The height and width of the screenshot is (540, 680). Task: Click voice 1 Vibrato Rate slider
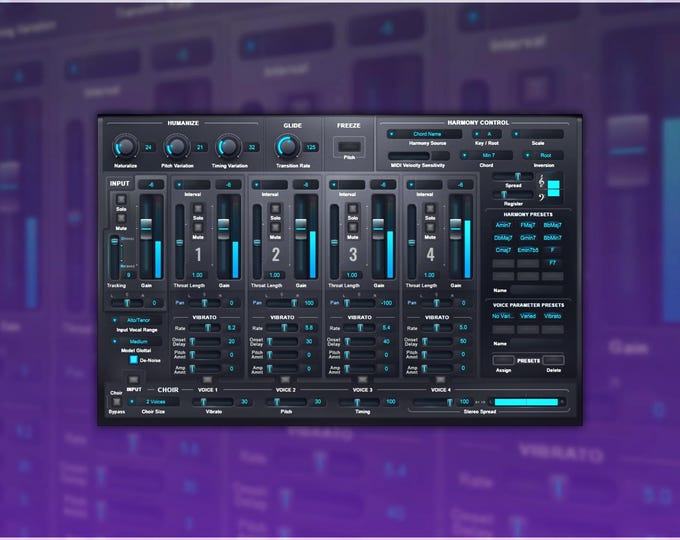point(206,328)
